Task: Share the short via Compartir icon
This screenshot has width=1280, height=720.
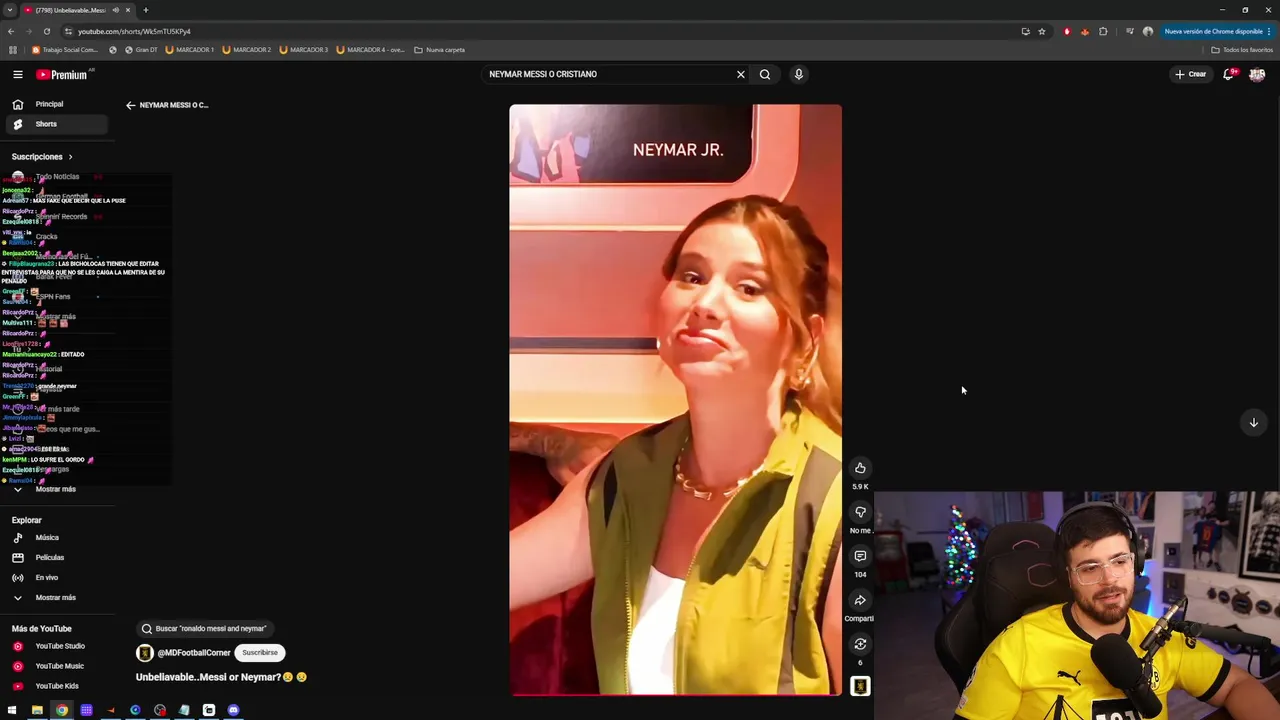Action: tap(860, 600)
